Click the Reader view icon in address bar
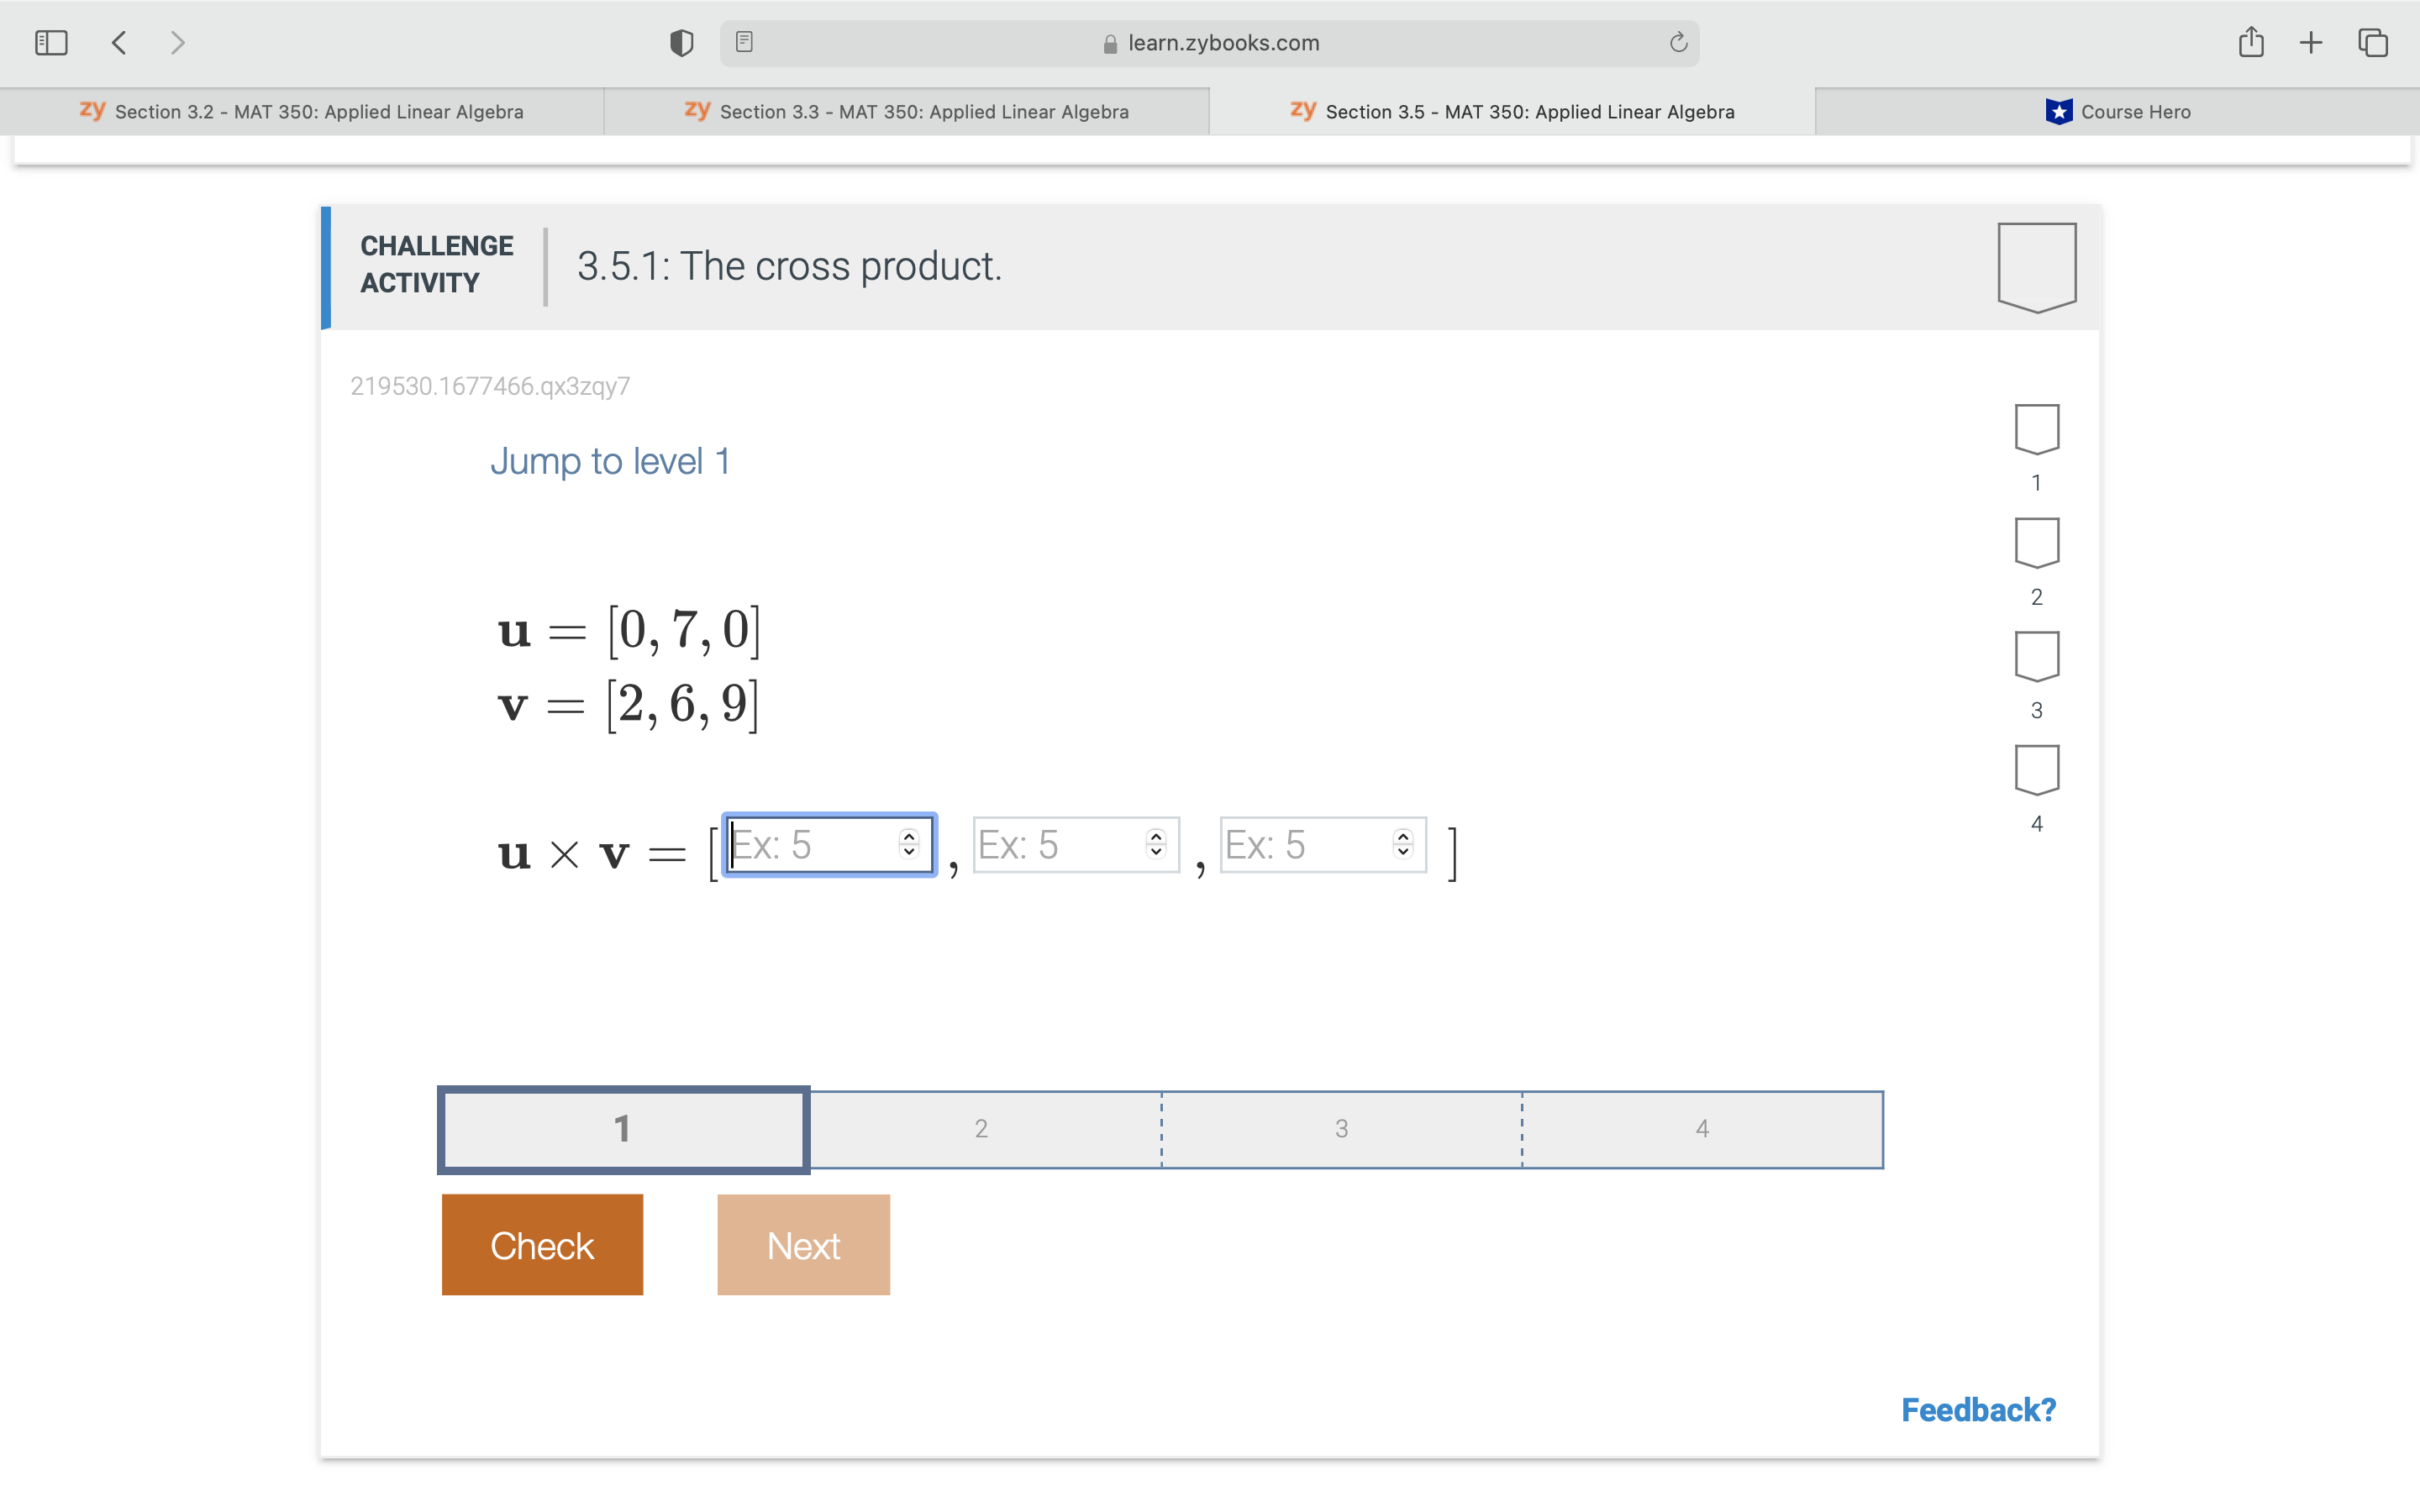Image resolution: width=2420 pixels, height=1512 pixels. tap(744, 42)
